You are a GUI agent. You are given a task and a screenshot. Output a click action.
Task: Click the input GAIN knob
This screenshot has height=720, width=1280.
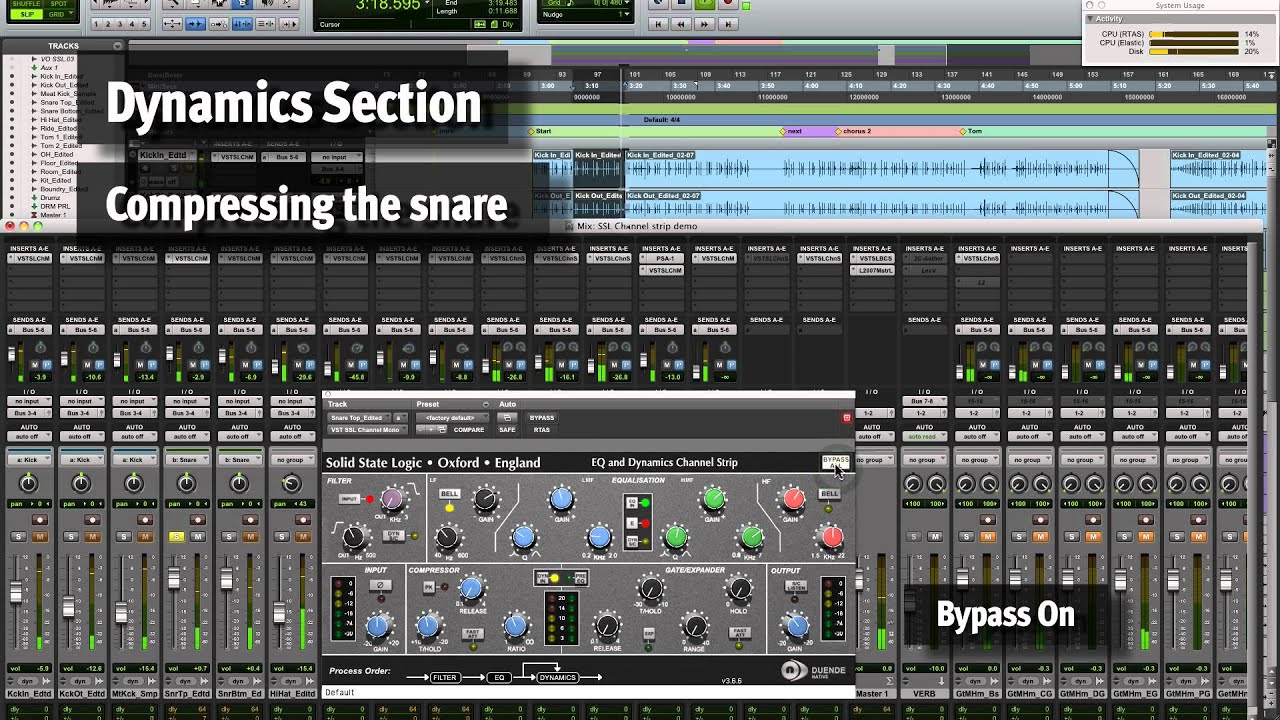[x=378, y=627]
